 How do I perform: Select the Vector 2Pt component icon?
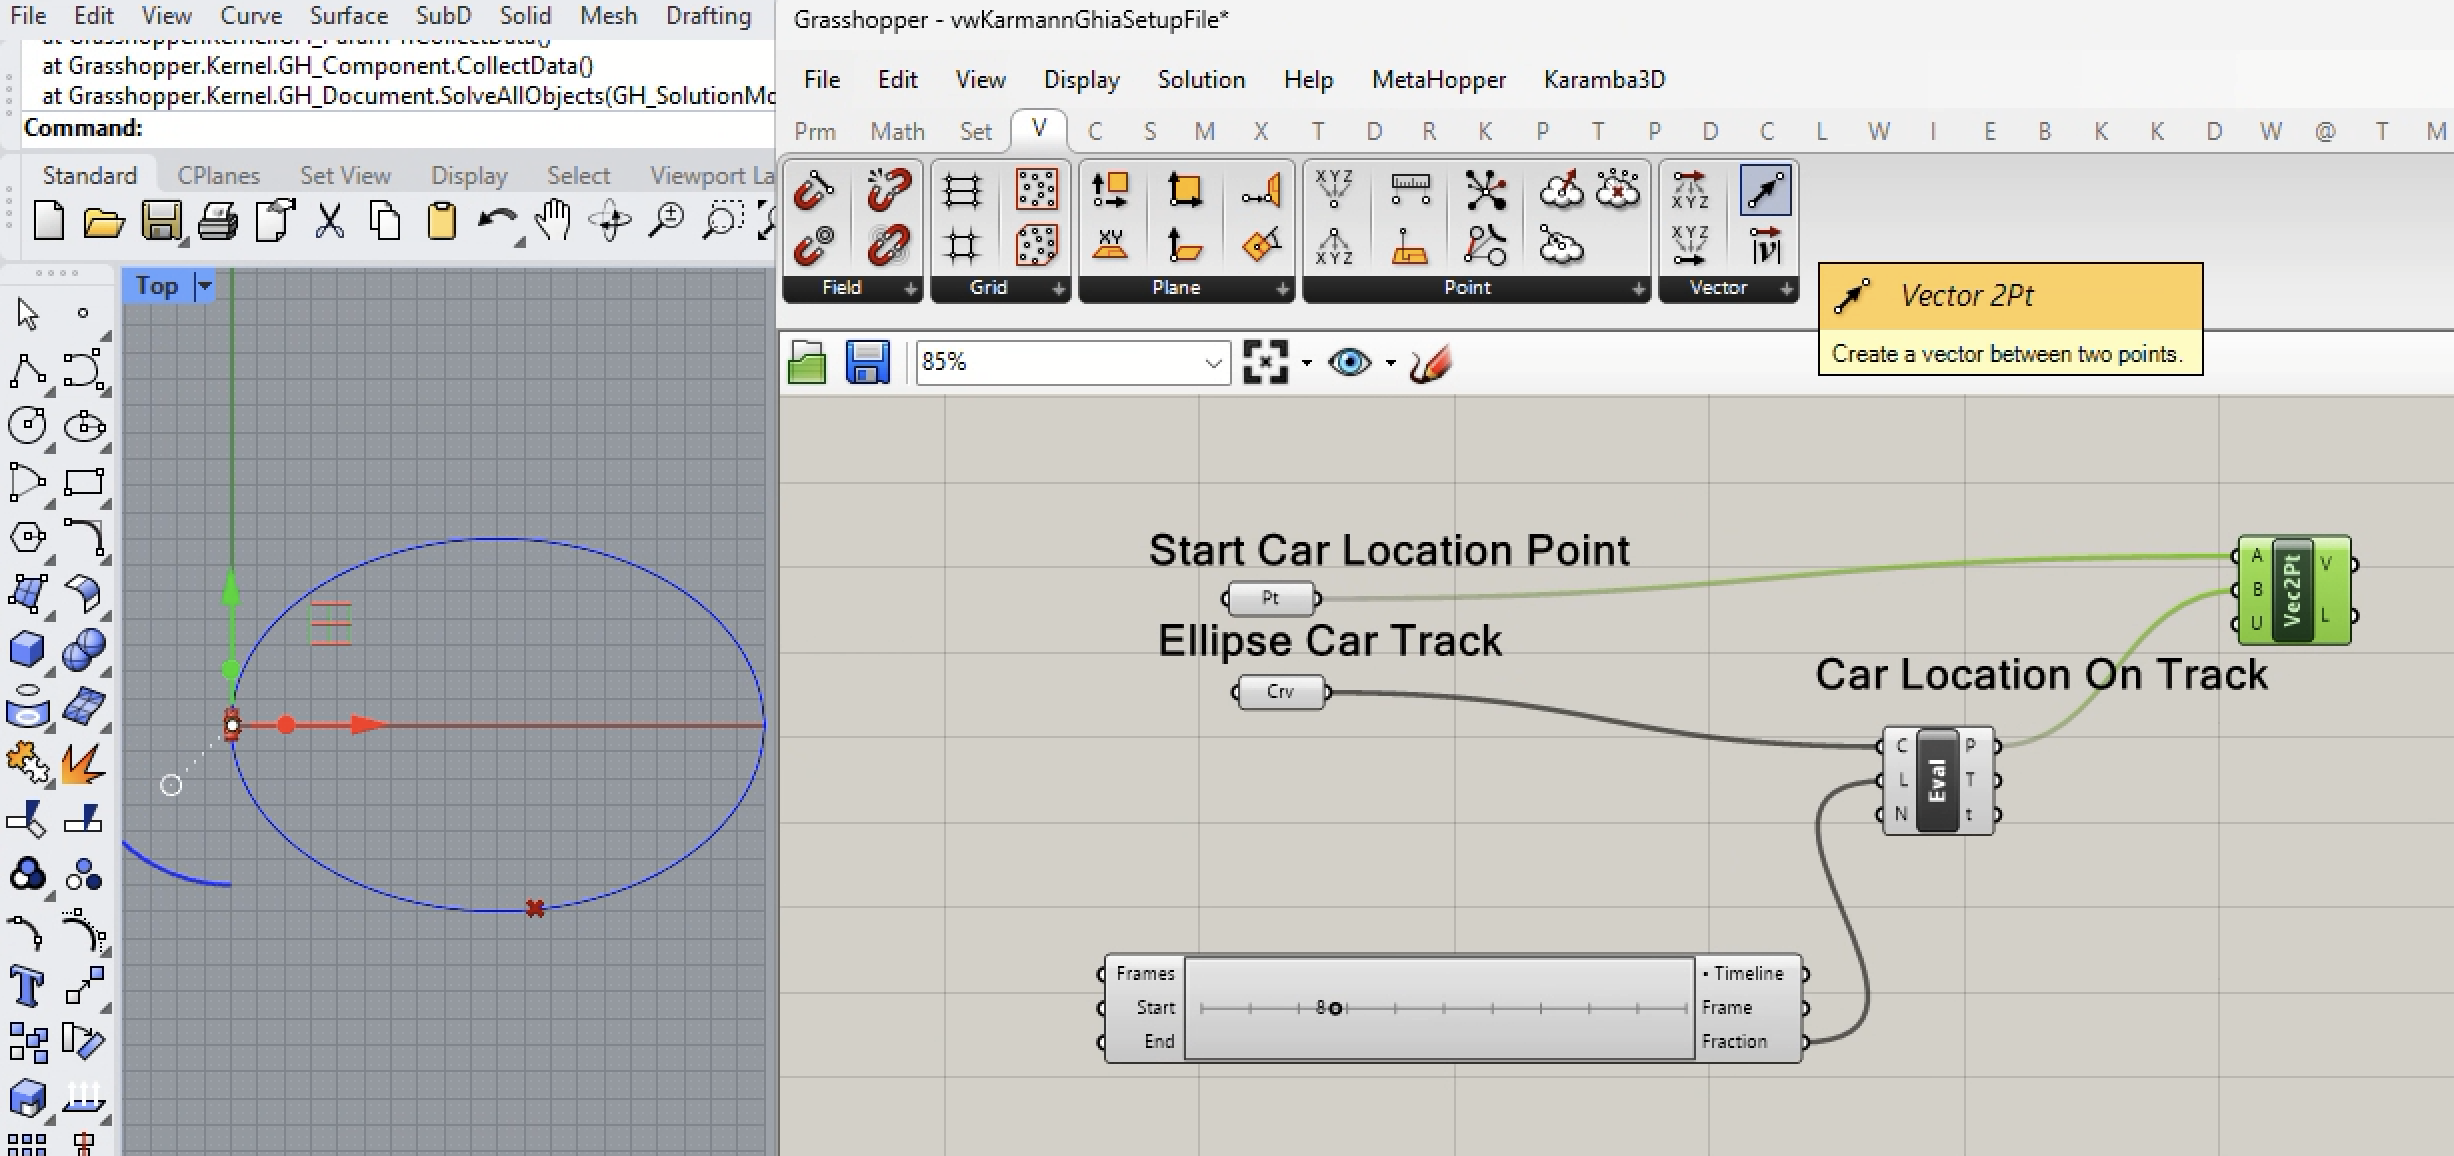coord(1765,190)
